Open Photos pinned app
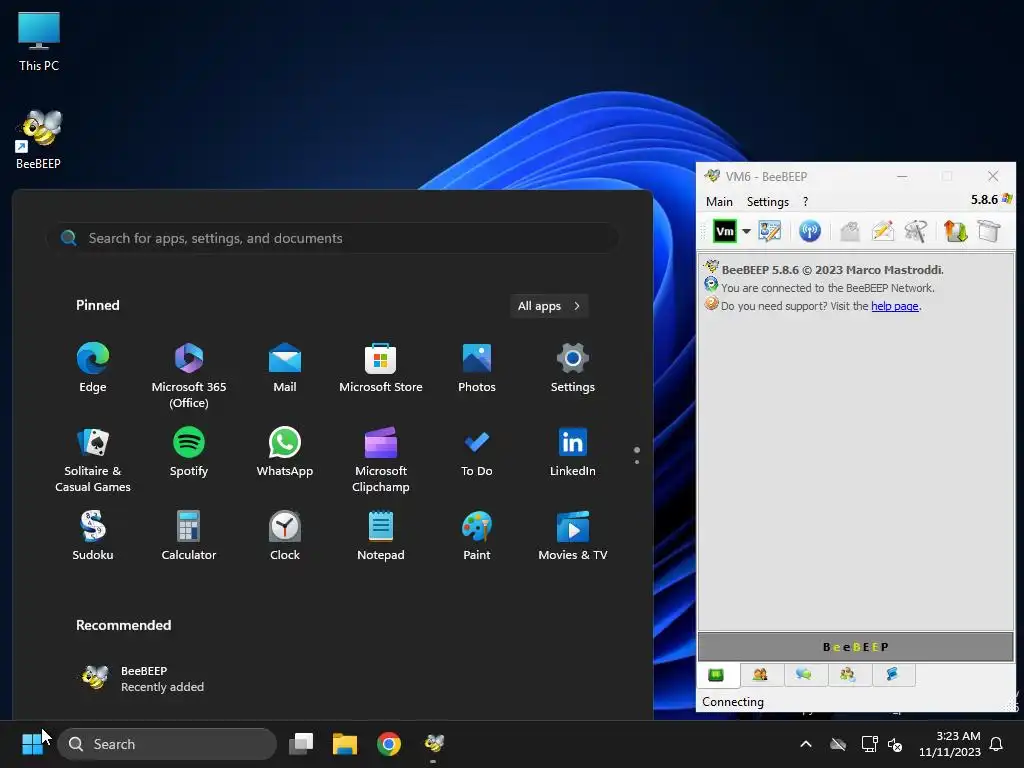This screenshot has height=768, width=1024. tap(477, 368)
